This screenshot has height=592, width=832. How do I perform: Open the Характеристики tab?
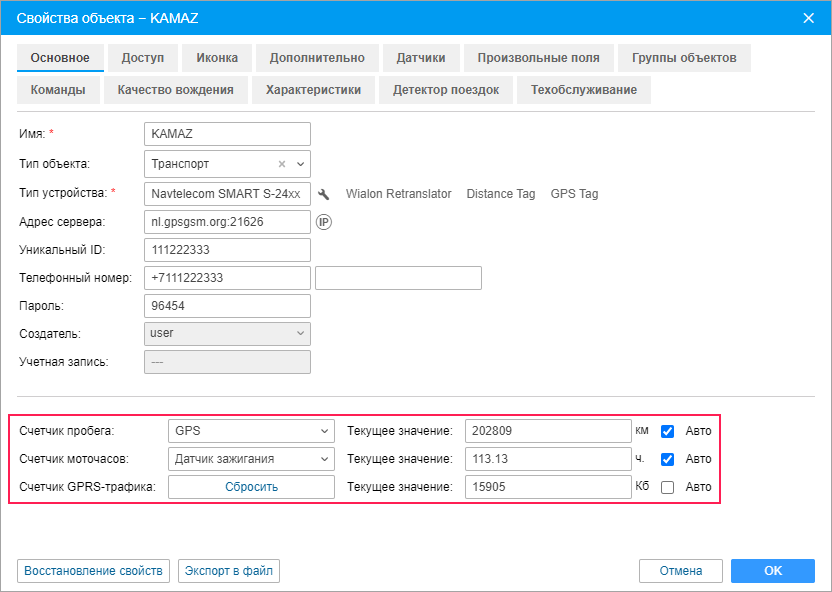314,90
